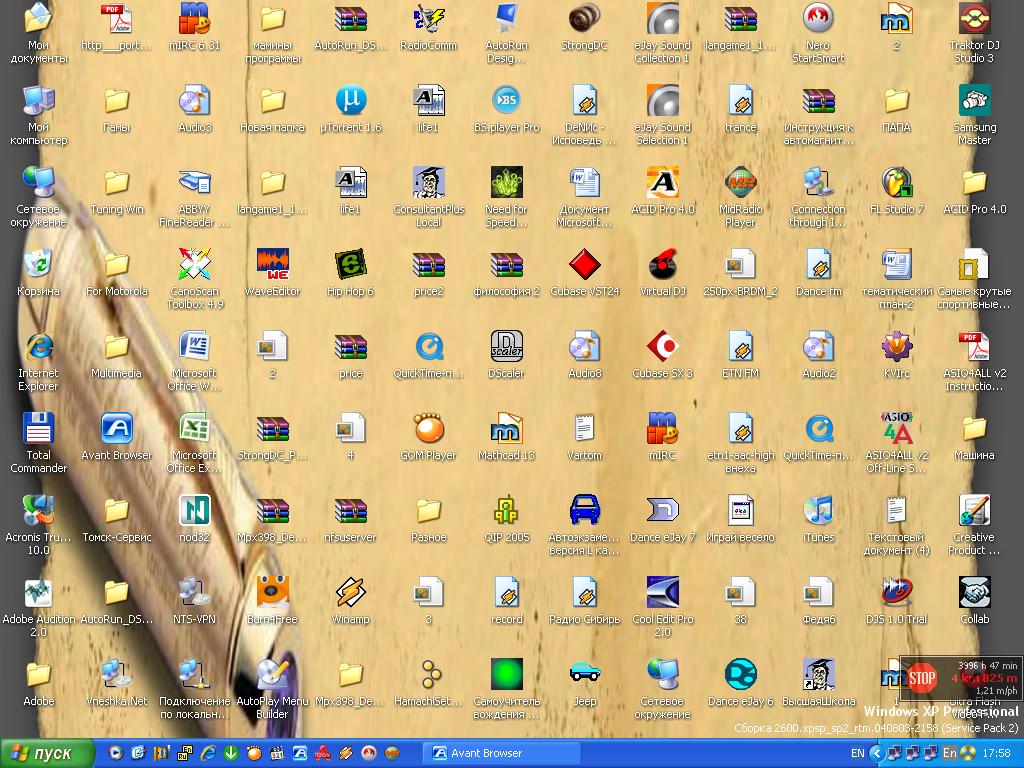
Task: Open the Tuning Win folder
Action: pyautogui.click(x=117, y=183)
